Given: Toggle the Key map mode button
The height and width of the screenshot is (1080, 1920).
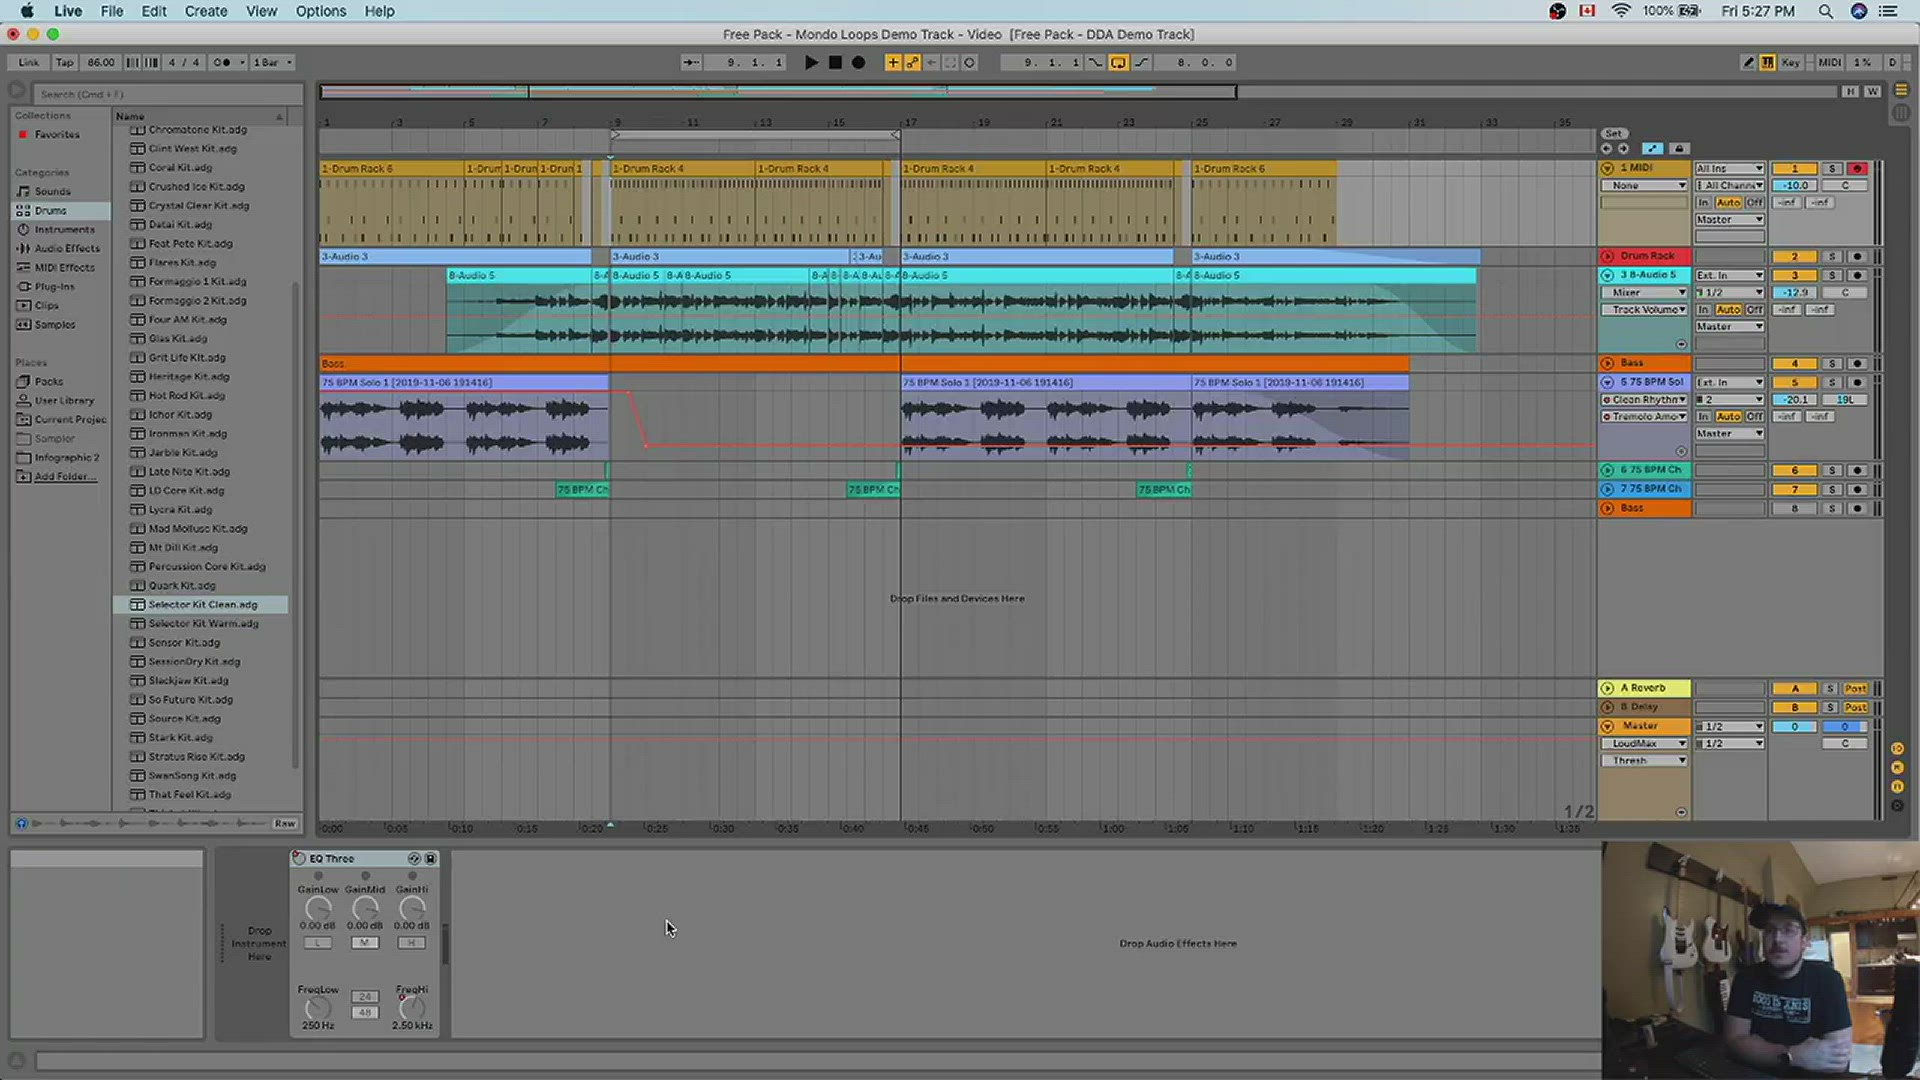Looking at the screenshot, I should (x=1791, y=62).
